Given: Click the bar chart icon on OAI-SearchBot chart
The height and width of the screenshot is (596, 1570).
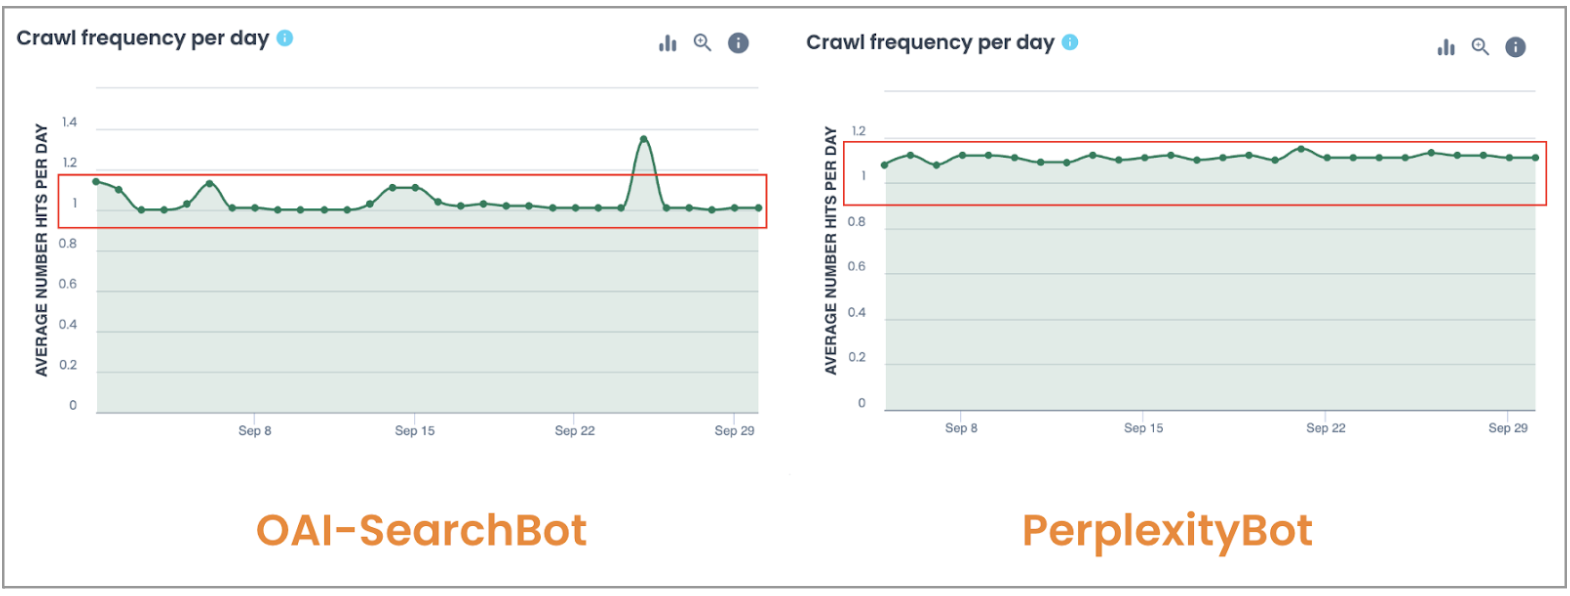Looking at the screenshot, I should pyautogui.click(x=667, y=43).
